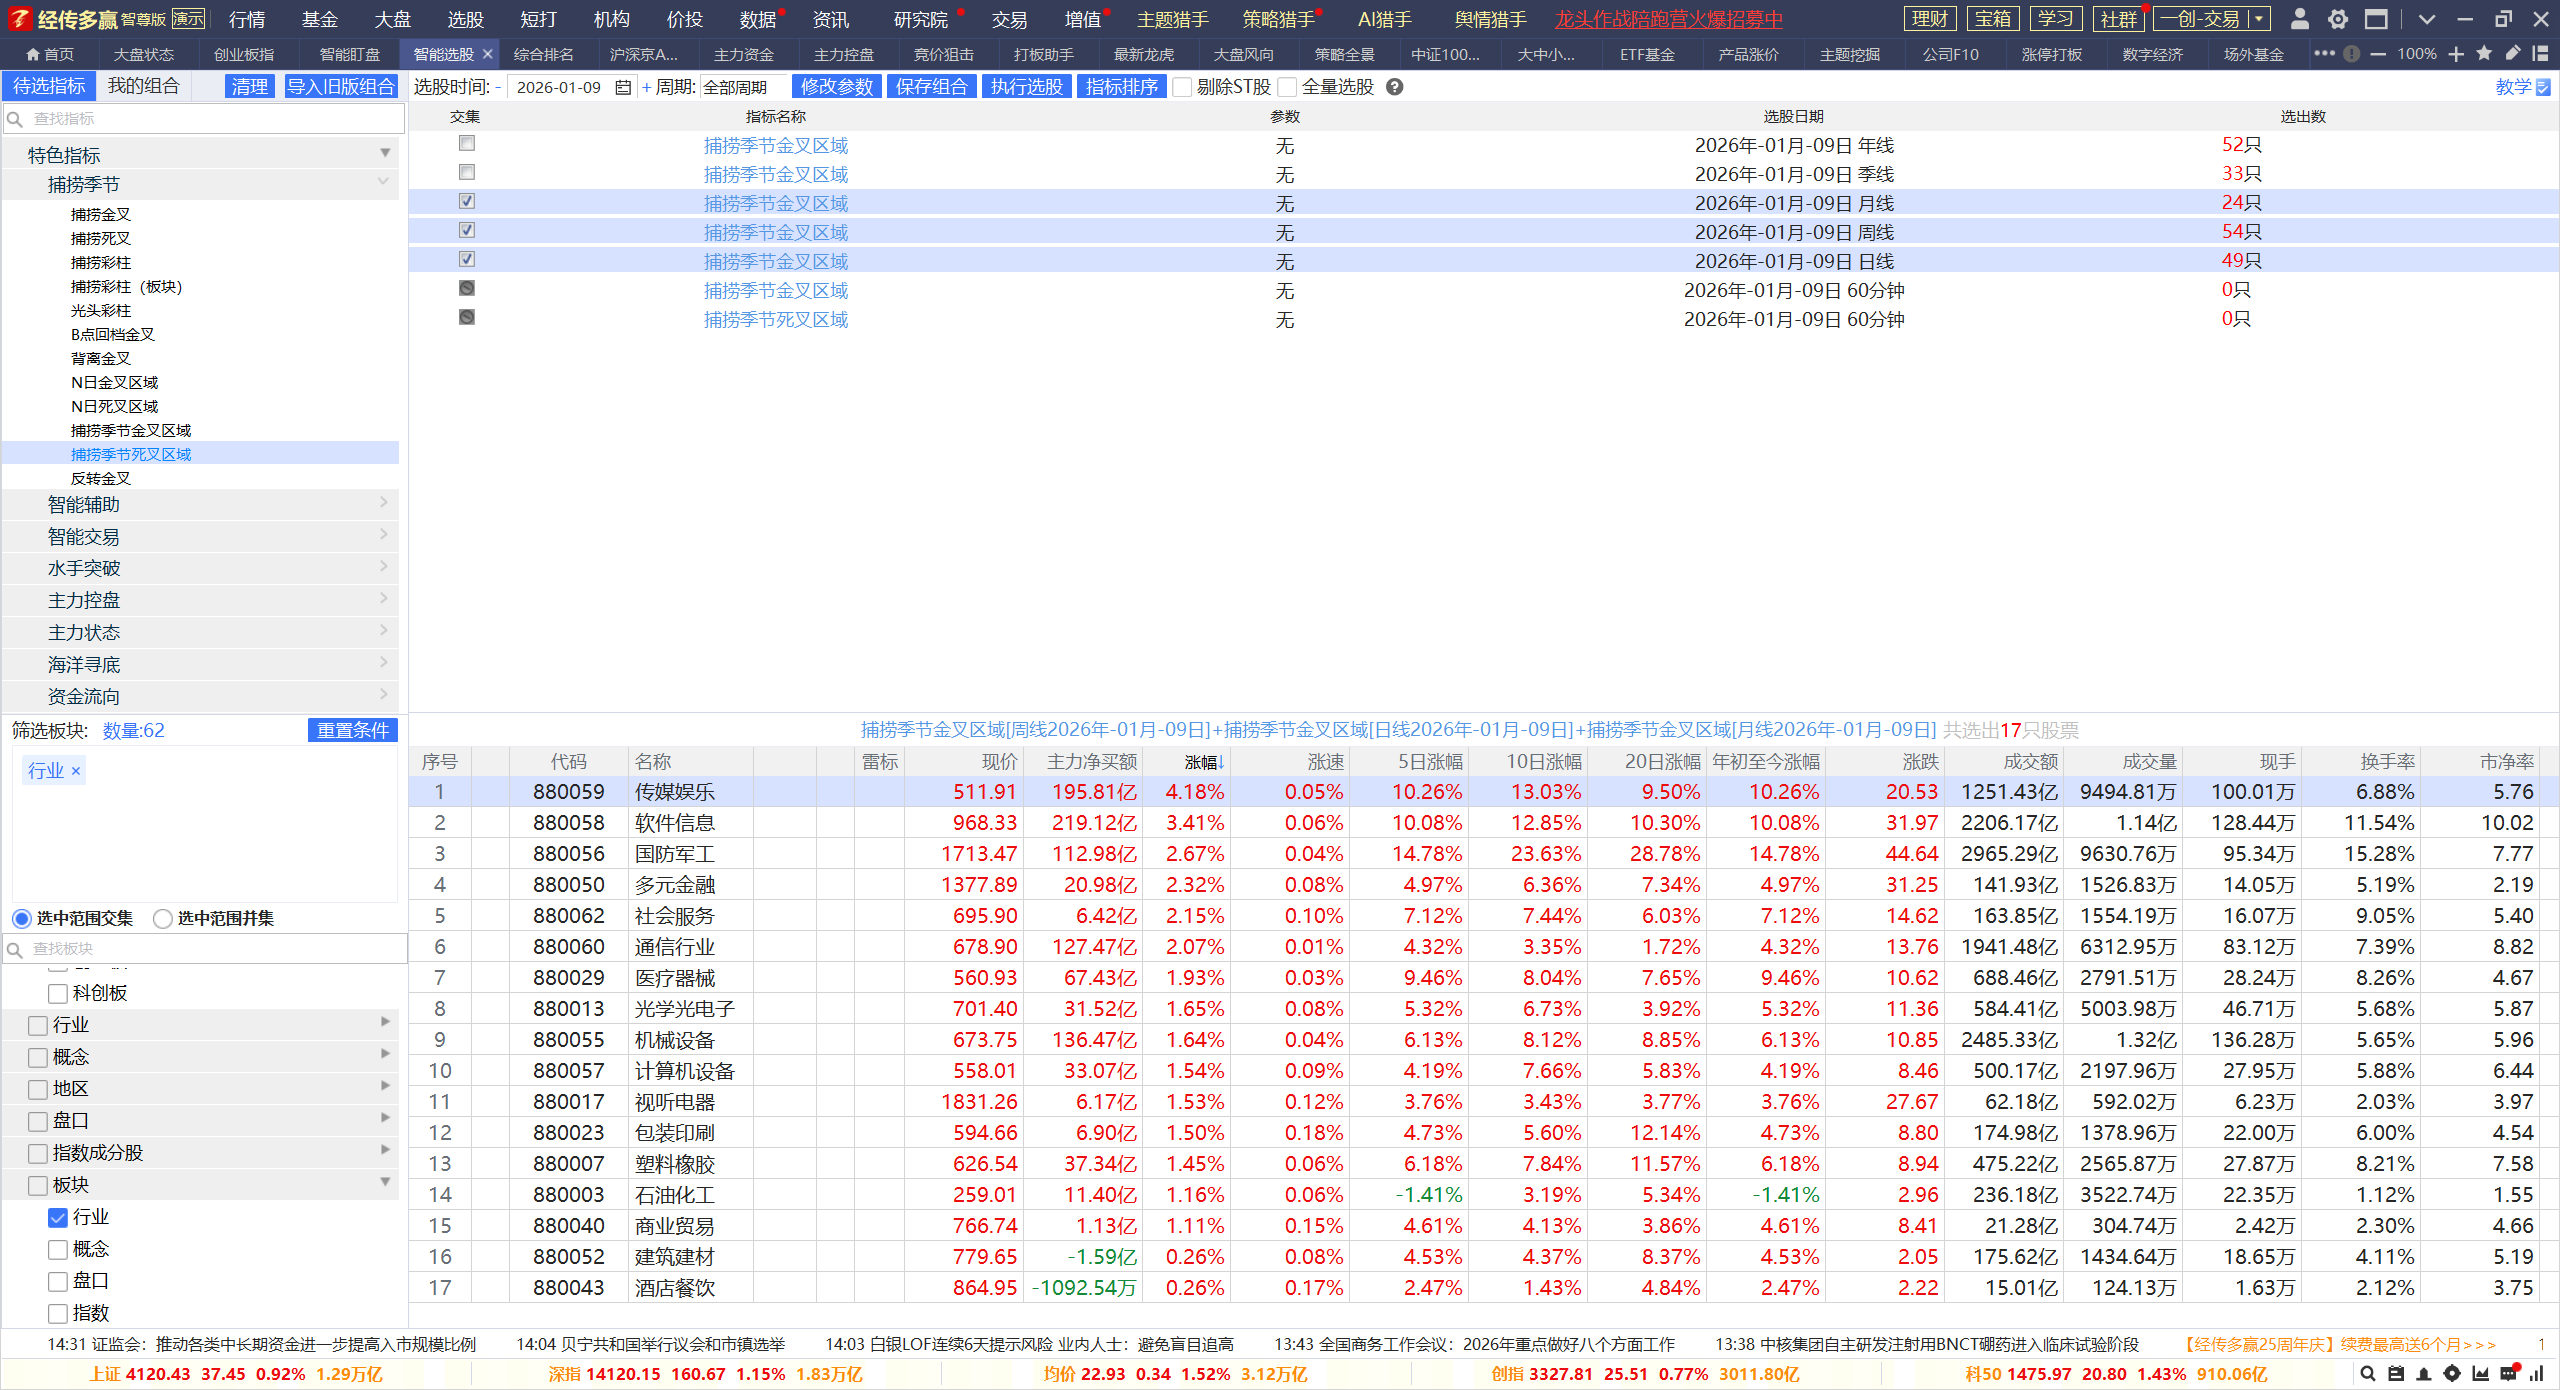Open the chat message icon with red dot

tap(2509, 1373)
